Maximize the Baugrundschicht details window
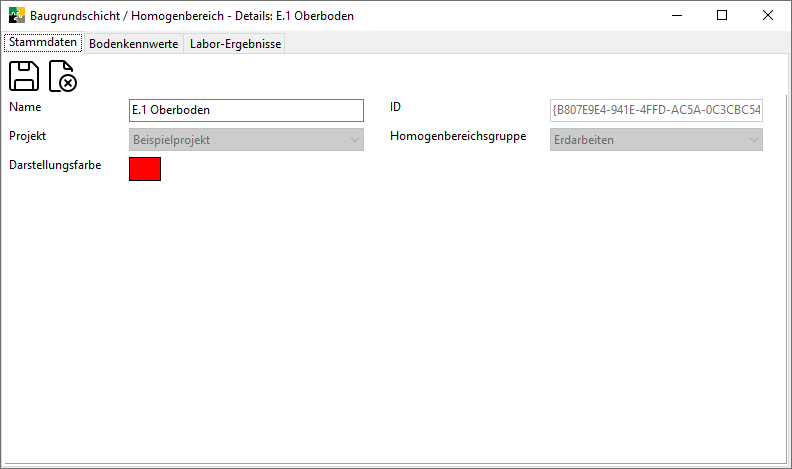792x469 pixels. [721, 16]
